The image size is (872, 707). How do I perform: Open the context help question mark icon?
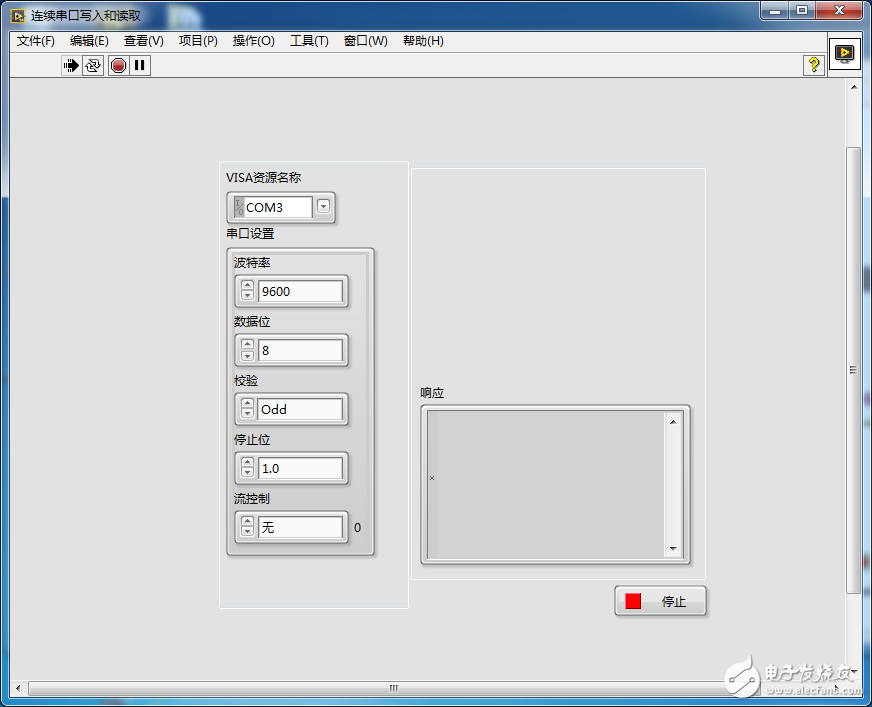814,65
